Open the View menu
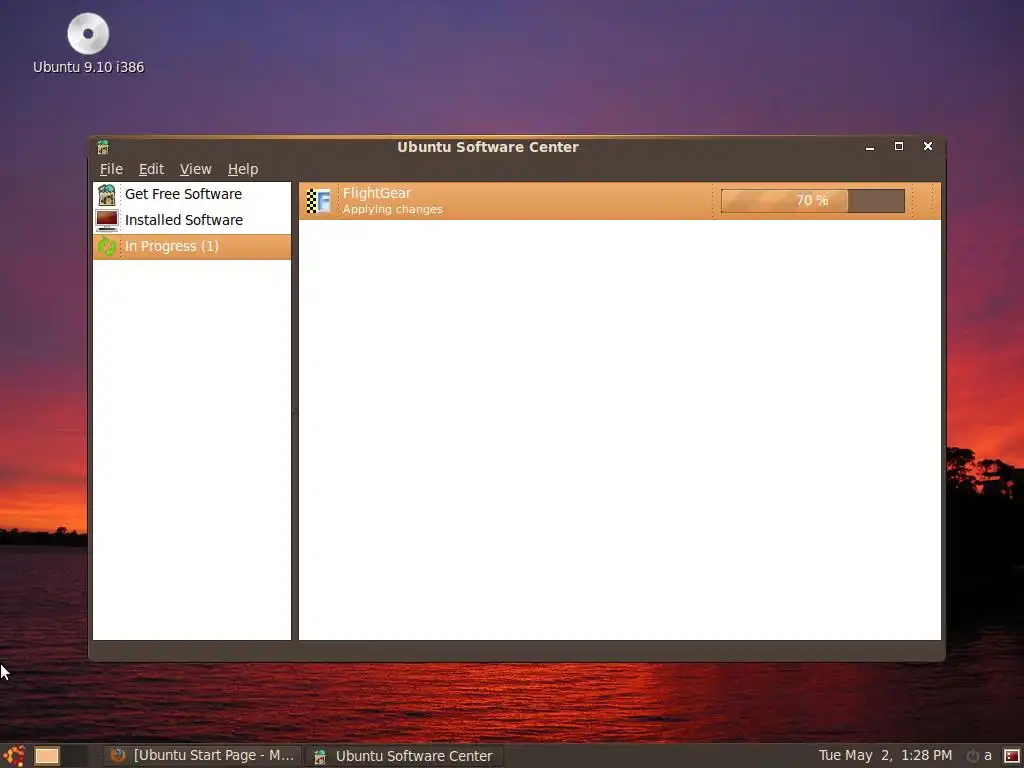This screenshot has width=1024, height=768. pos(195,169)
